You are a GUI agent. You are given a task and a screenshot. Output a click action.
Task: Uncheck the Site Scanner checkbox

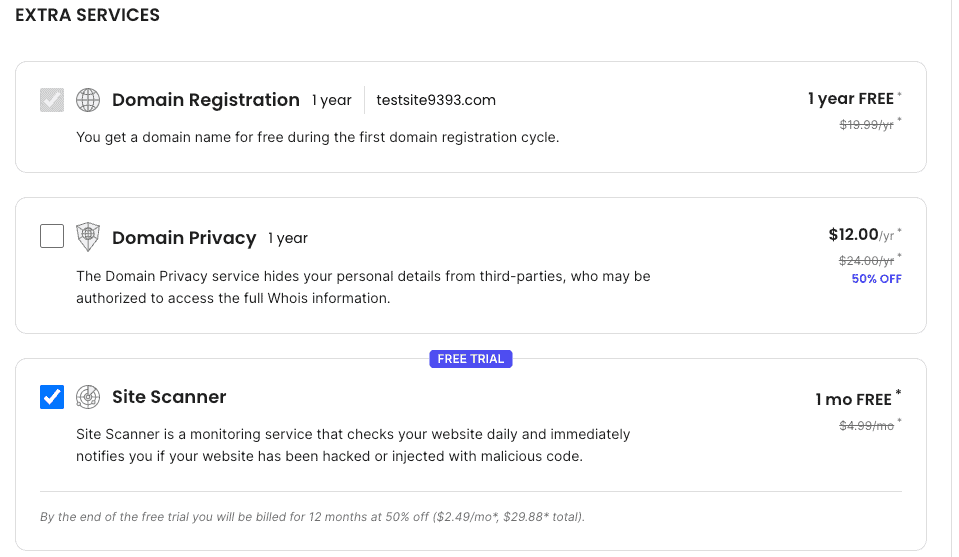click(x=52, y=397)
